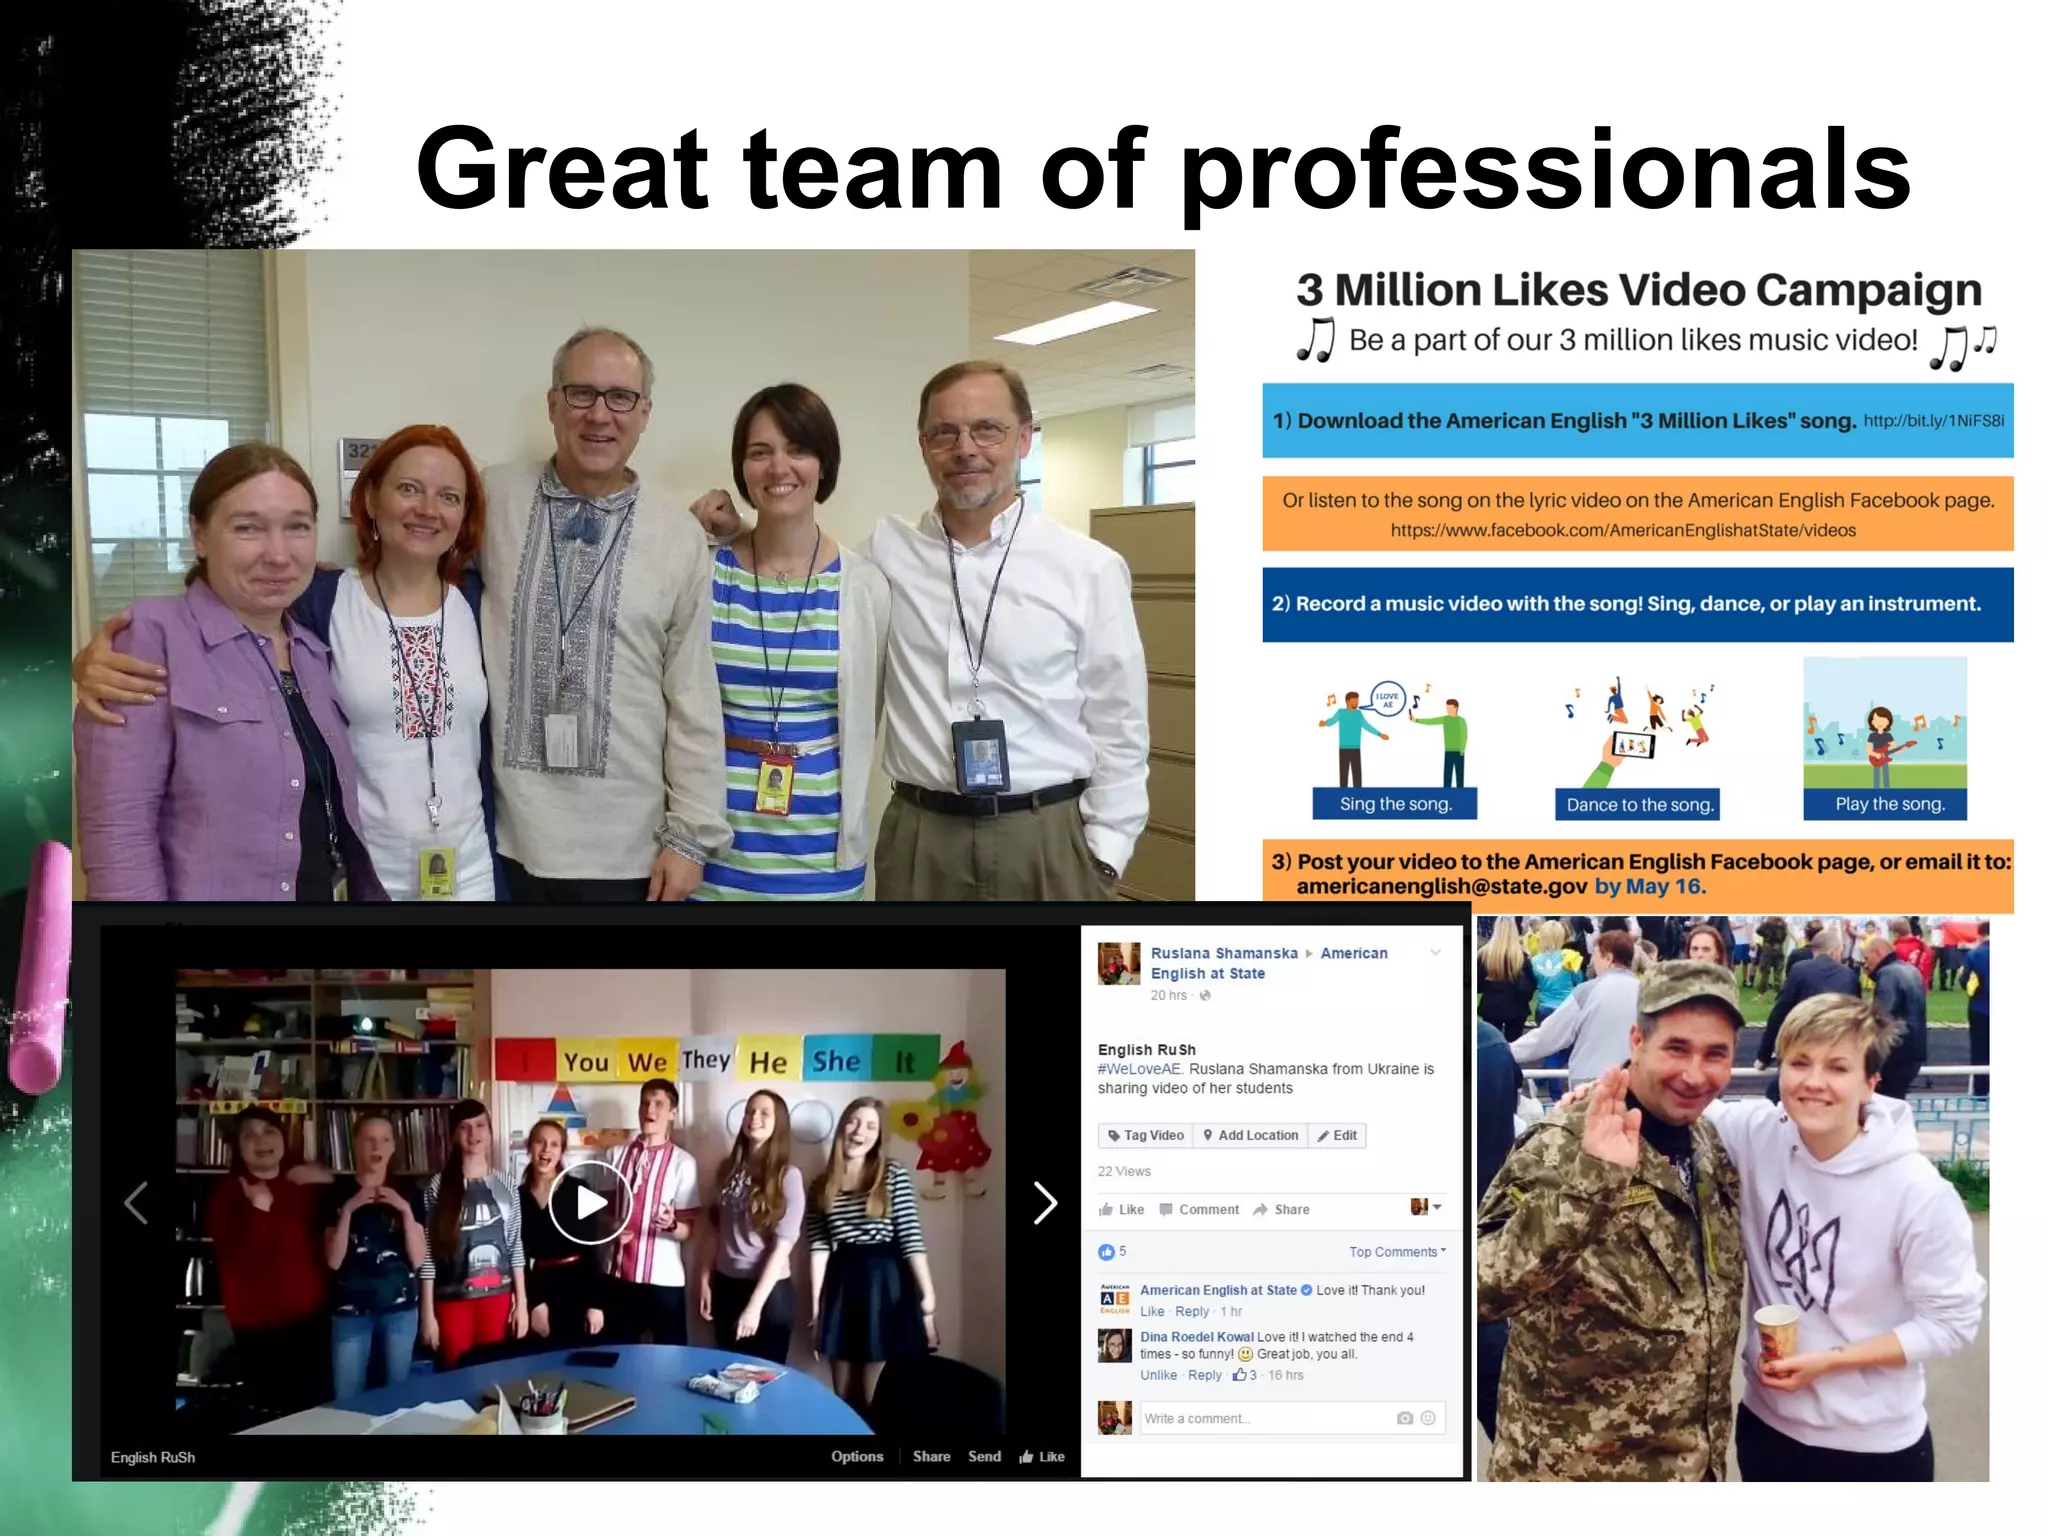Open the bit.ly song download link
The width and height of the screenshot is (2048, 1536).
[1934, 420]
